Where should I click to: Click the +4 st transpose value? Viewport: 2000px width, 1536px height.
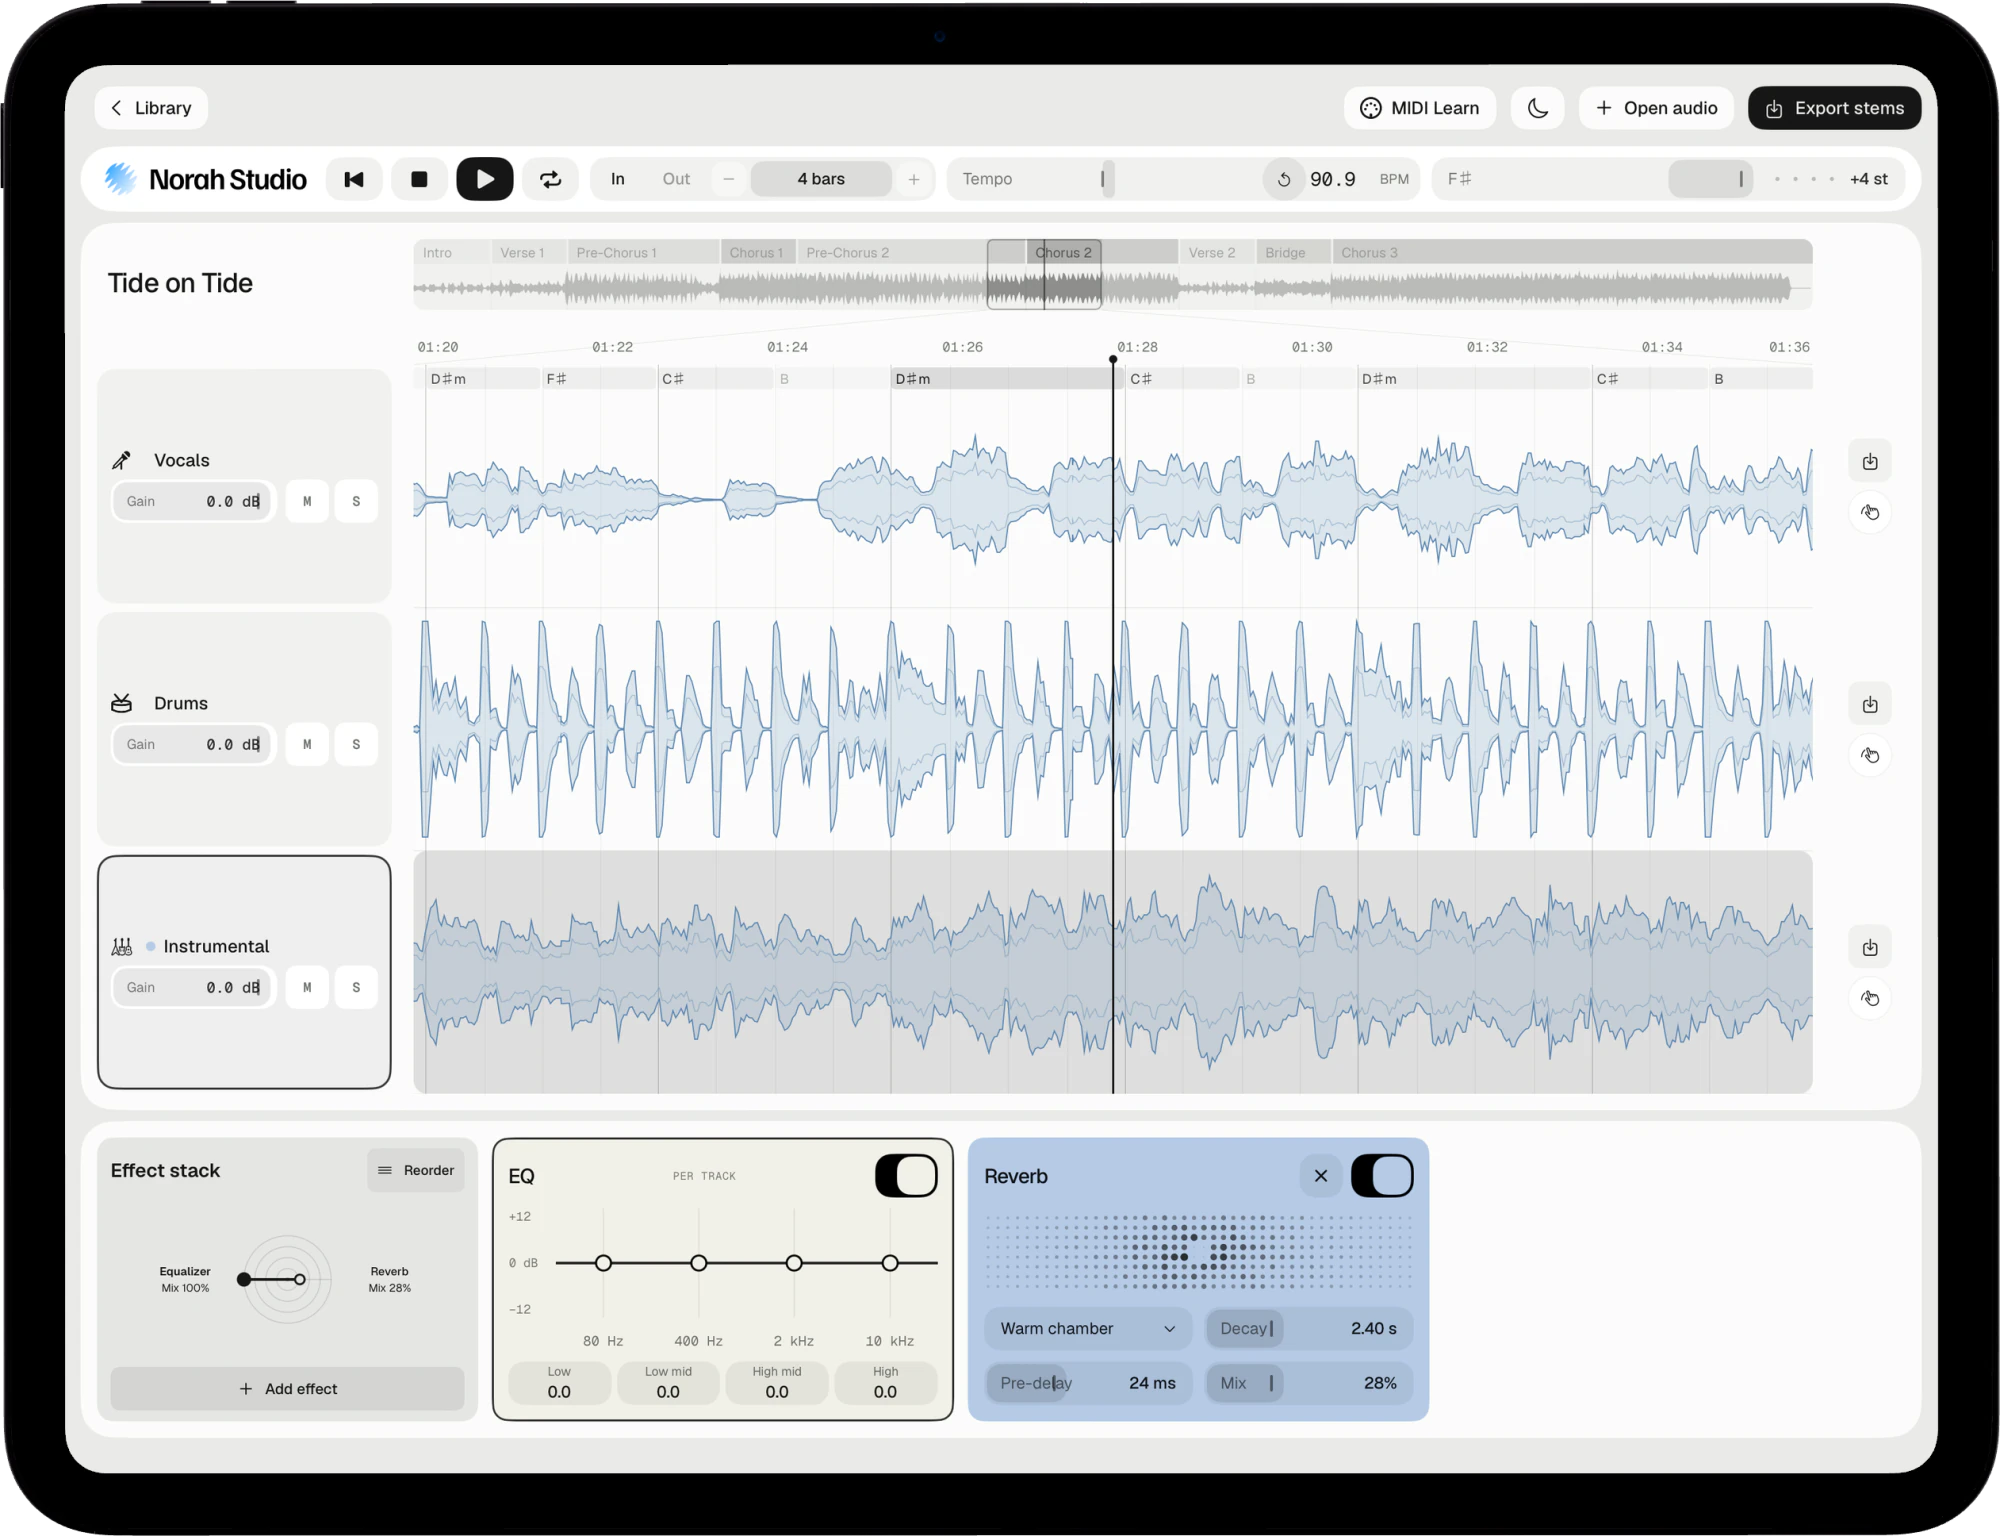coord(1868,179)
